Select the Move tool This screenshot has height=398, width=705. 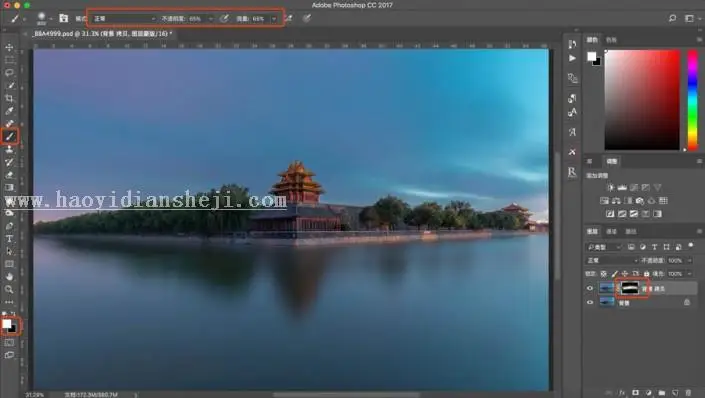pos(9,47)
